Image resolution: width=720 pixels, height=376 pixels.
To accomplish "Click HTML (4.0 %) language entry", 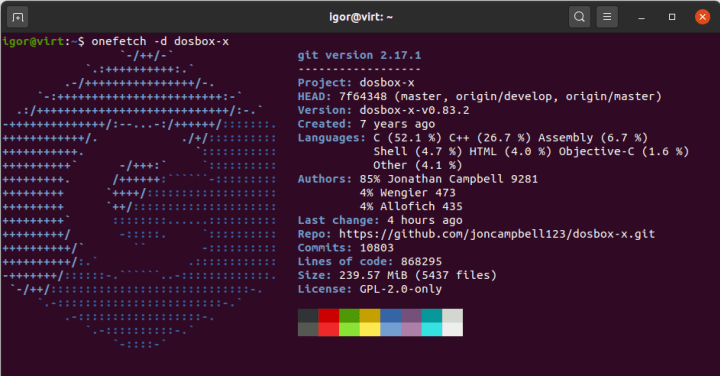I will point(510,152).
